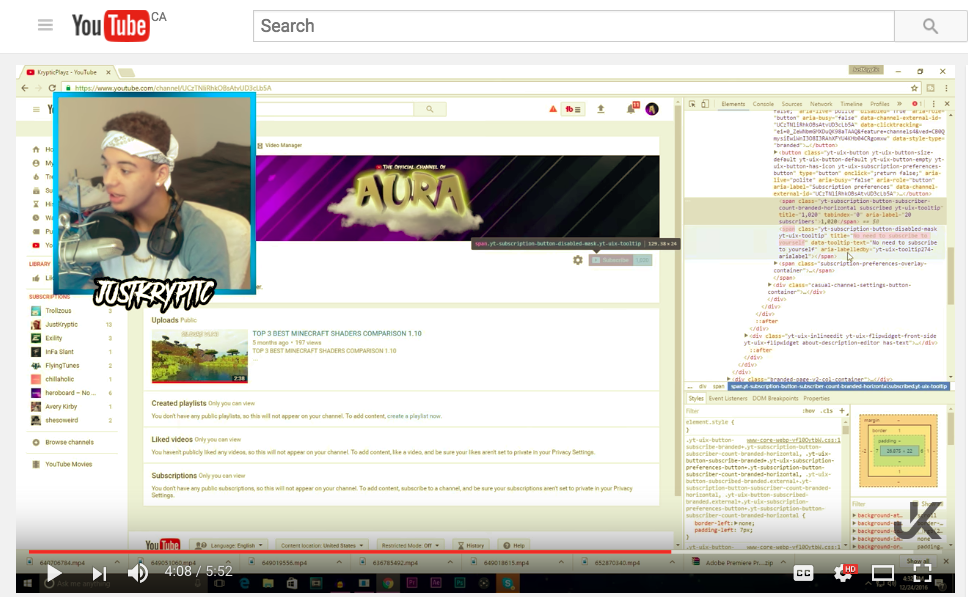This screenshot has width=968, height=597.
Task: Open Video Manager link
Action: [280, 145]
